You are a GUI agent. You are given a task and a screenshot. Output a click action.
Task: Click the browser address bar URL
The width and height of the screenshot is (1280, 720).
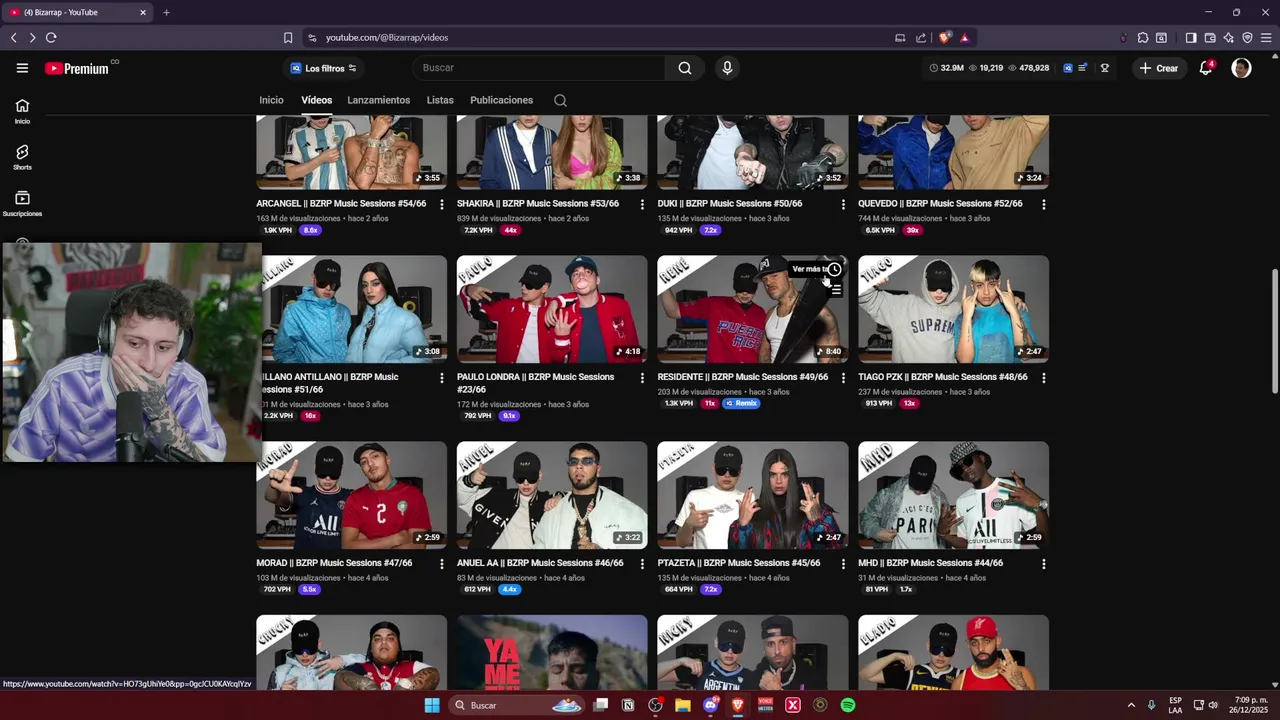tap(387, 38)
